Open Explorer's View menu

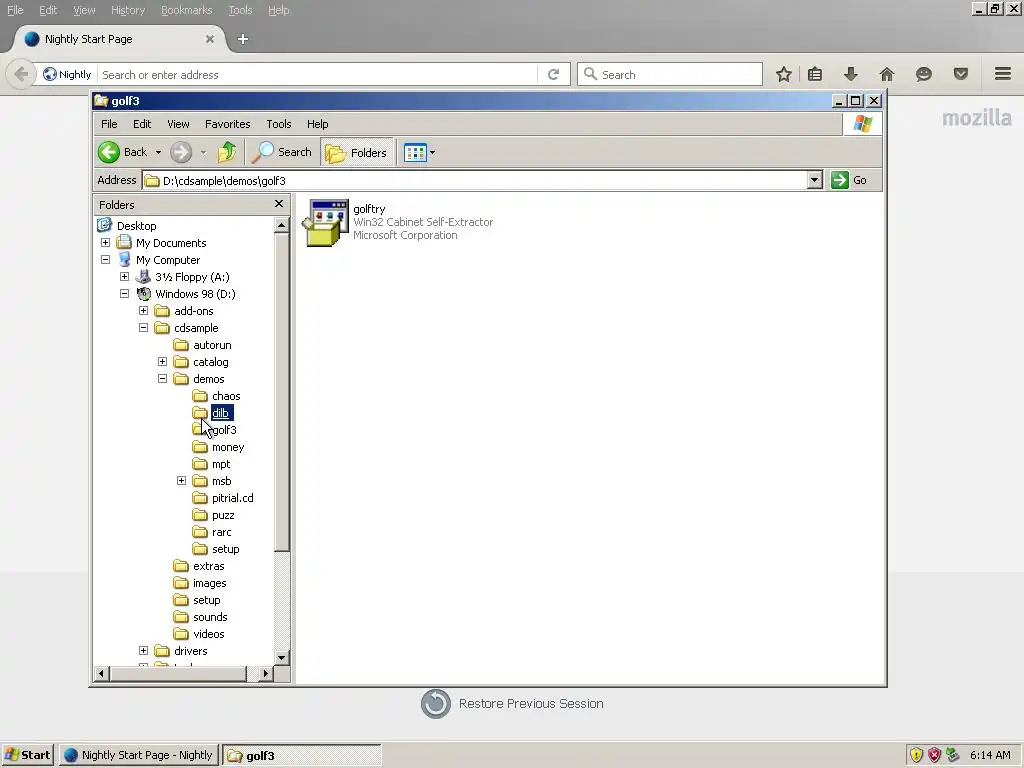coord(178,124)
